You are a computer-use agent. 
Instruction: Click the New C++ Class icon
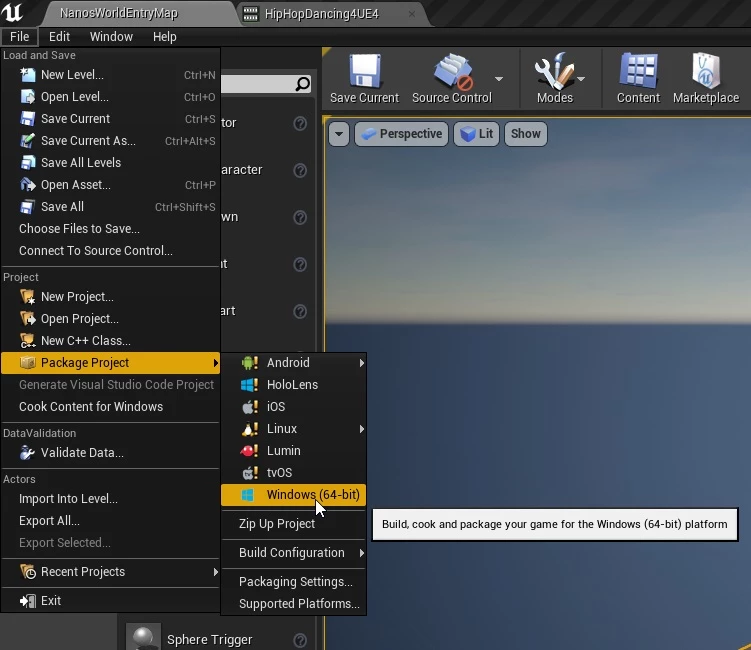28,341
